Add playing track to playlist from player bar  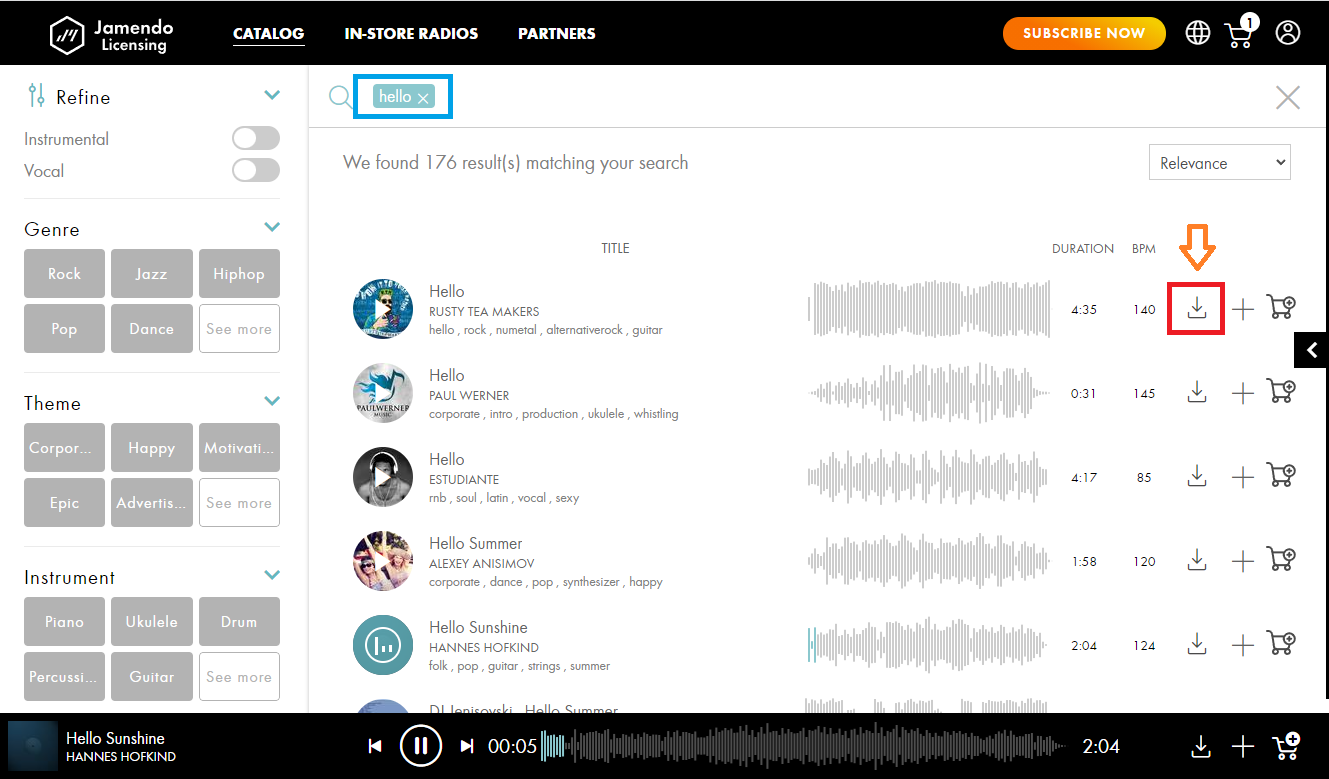1242,746
